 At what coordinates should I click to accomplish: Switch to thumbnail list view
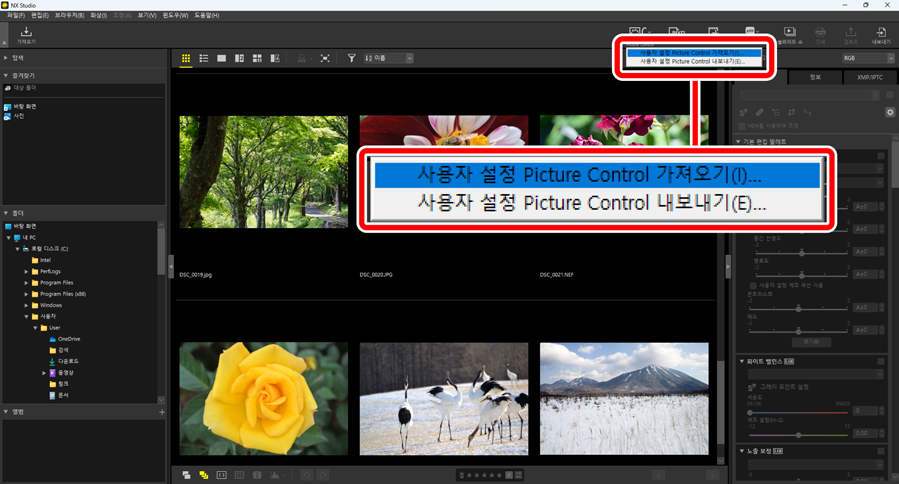point(204,59)
